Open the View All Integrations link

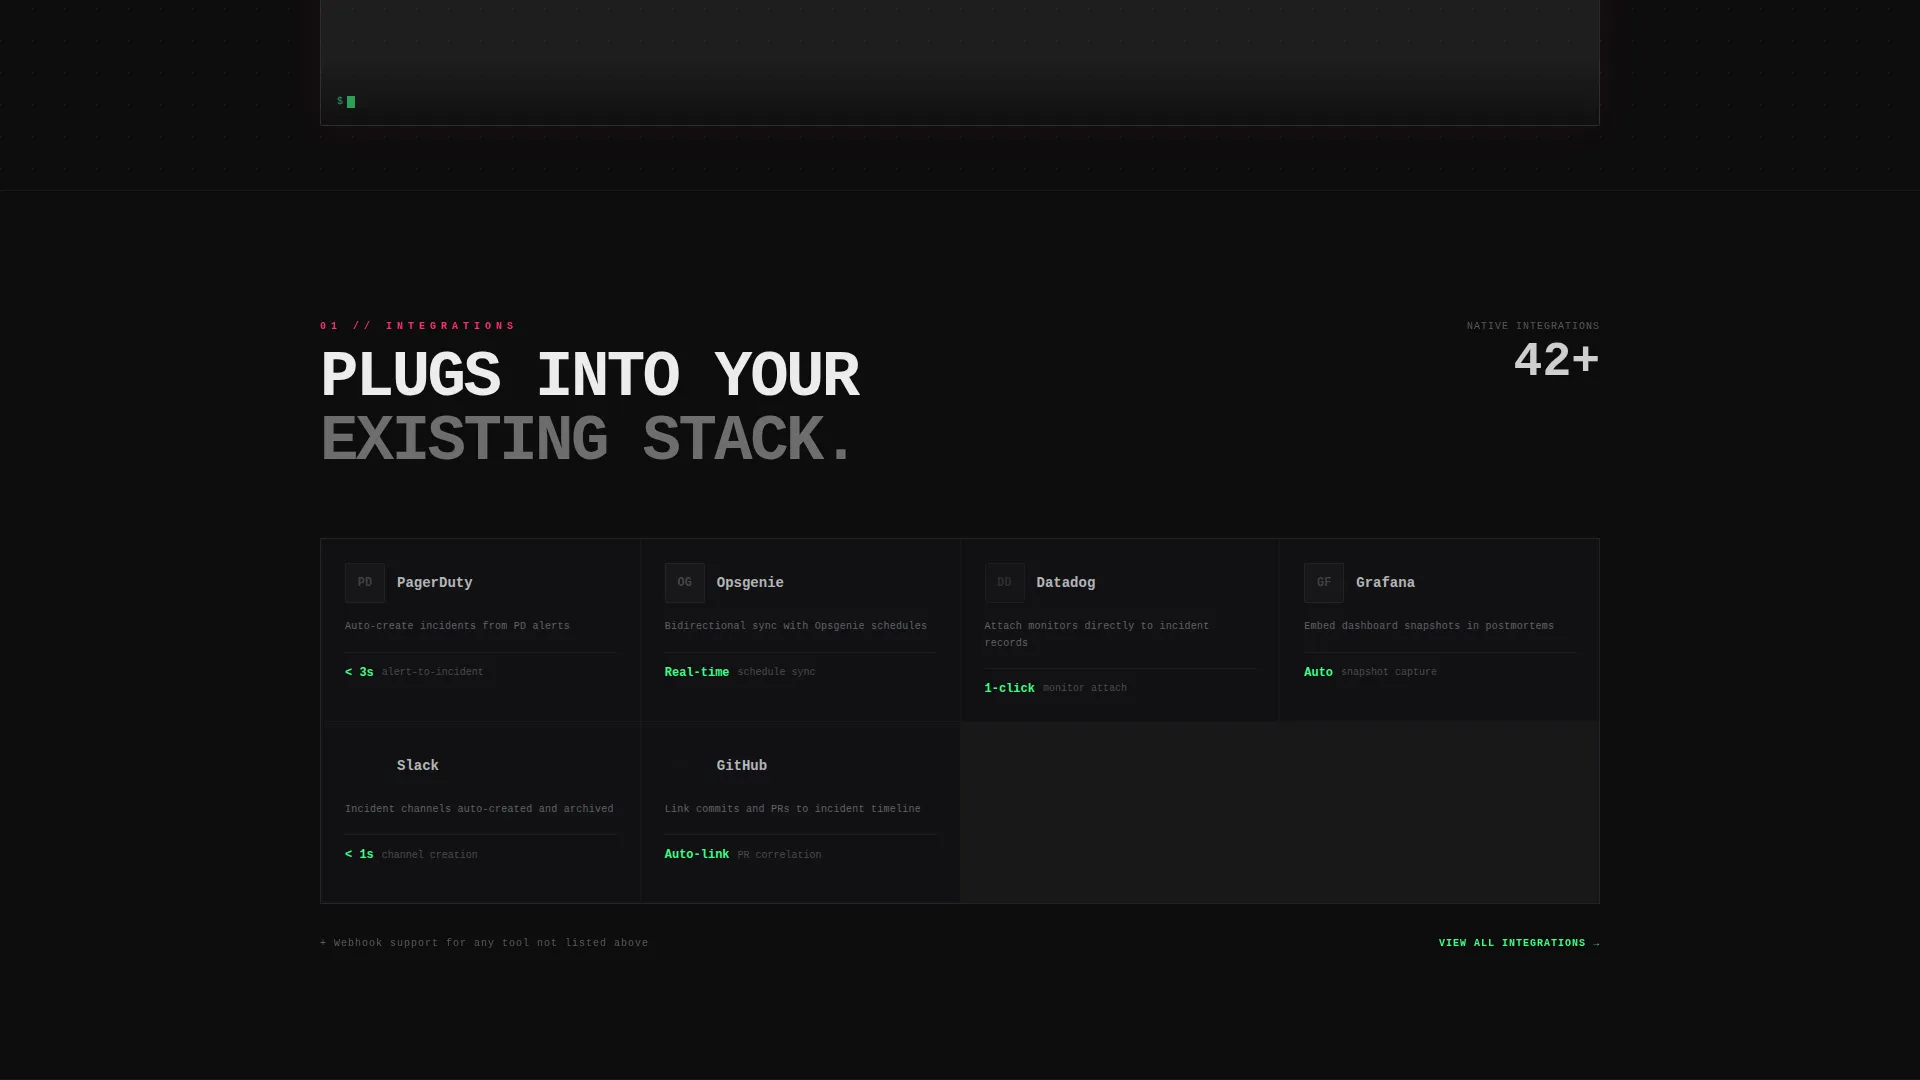1519,943
